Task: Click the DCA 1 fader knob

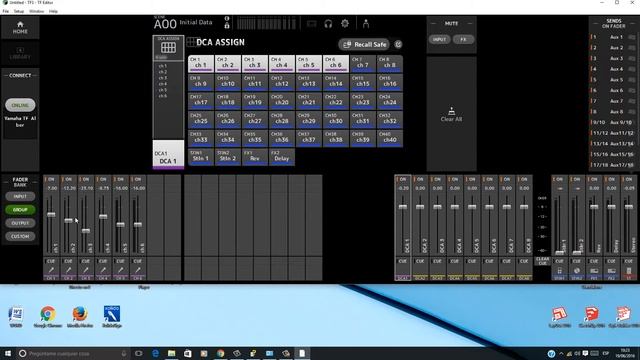Action: 403,207
